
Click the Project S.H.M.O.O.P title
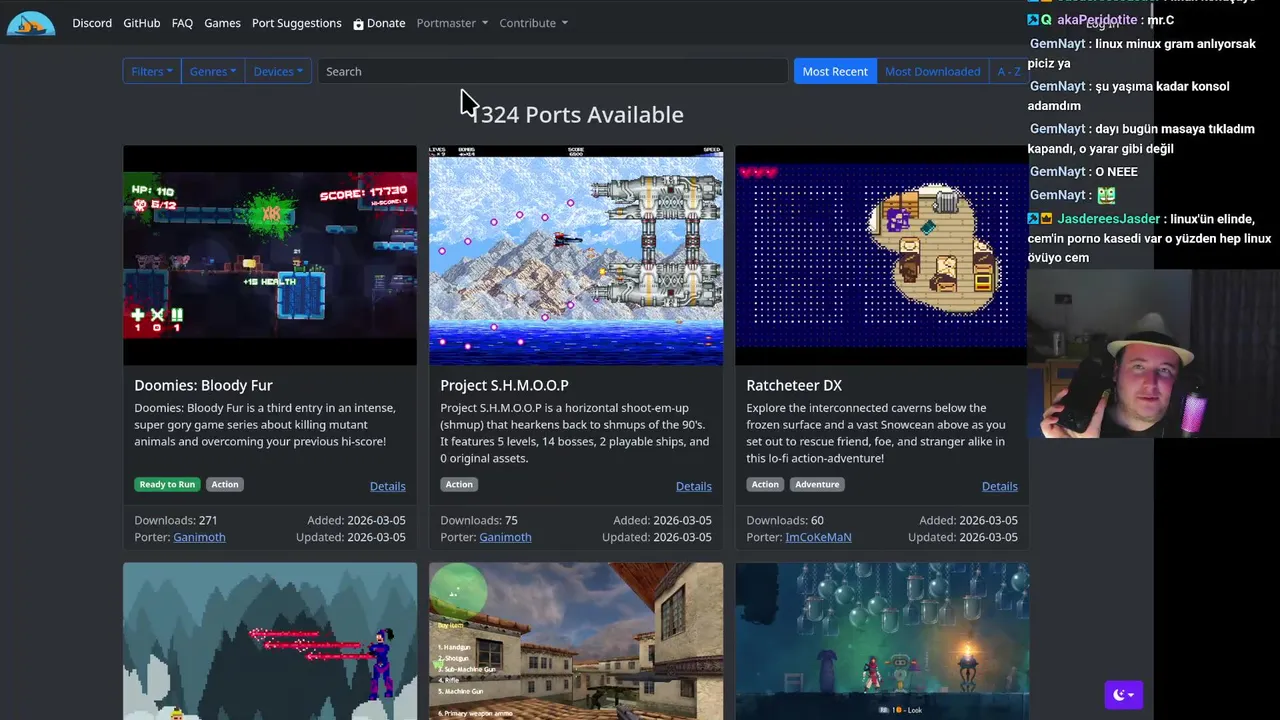504,385
